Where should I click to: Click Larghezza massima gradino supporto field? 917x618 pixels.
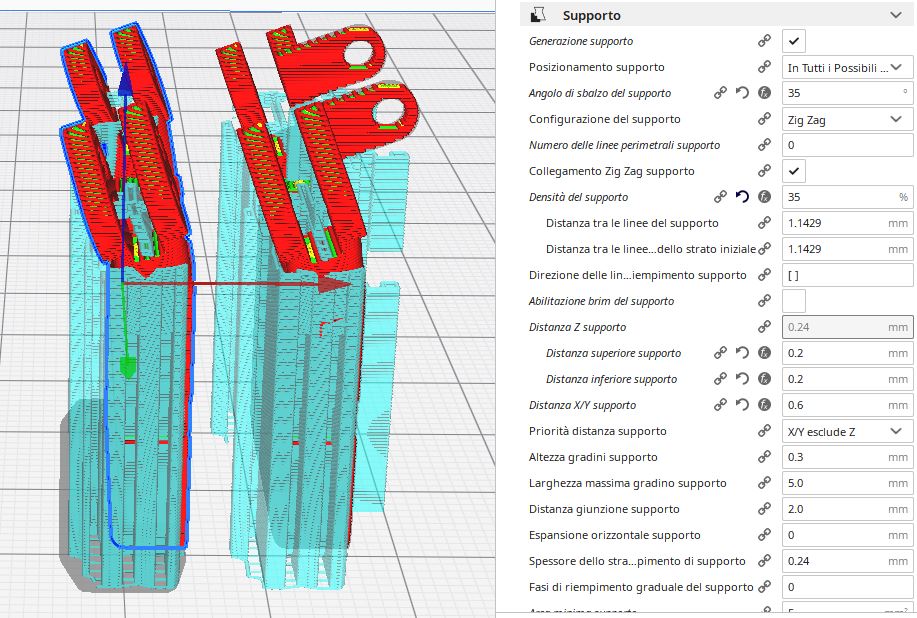(847, 484)
